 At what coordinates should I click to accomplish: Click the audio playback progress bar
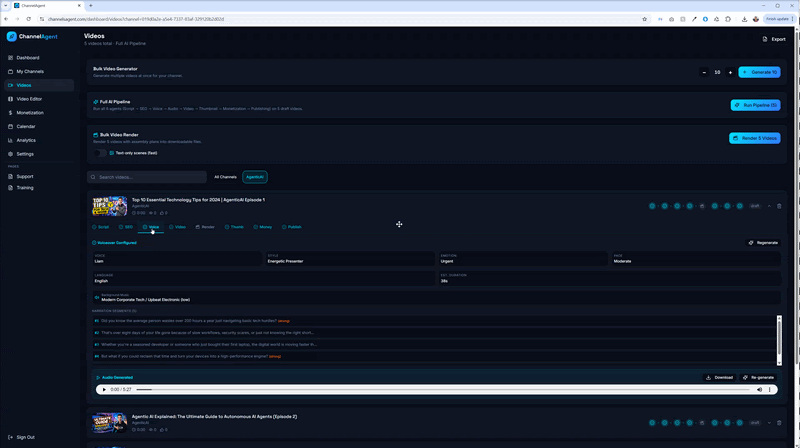[440, 389]
